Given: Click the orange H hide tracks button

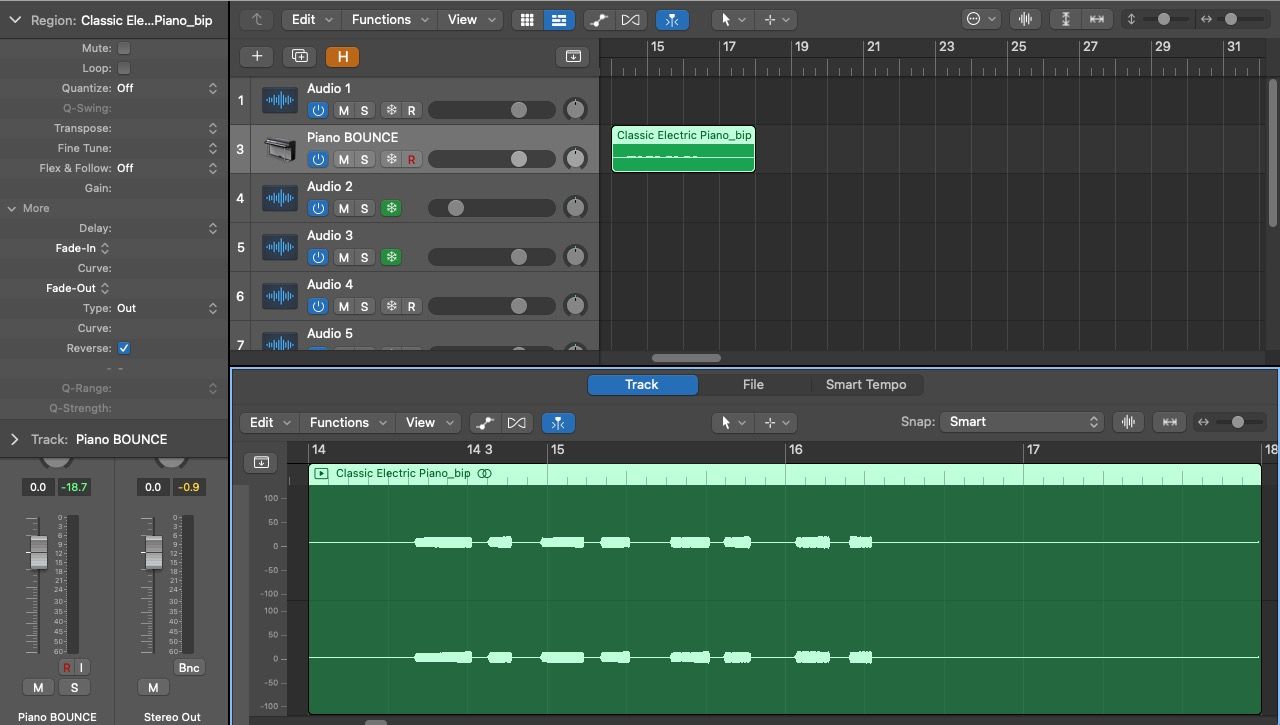Looking at the screenshot, I should point(343,57).
